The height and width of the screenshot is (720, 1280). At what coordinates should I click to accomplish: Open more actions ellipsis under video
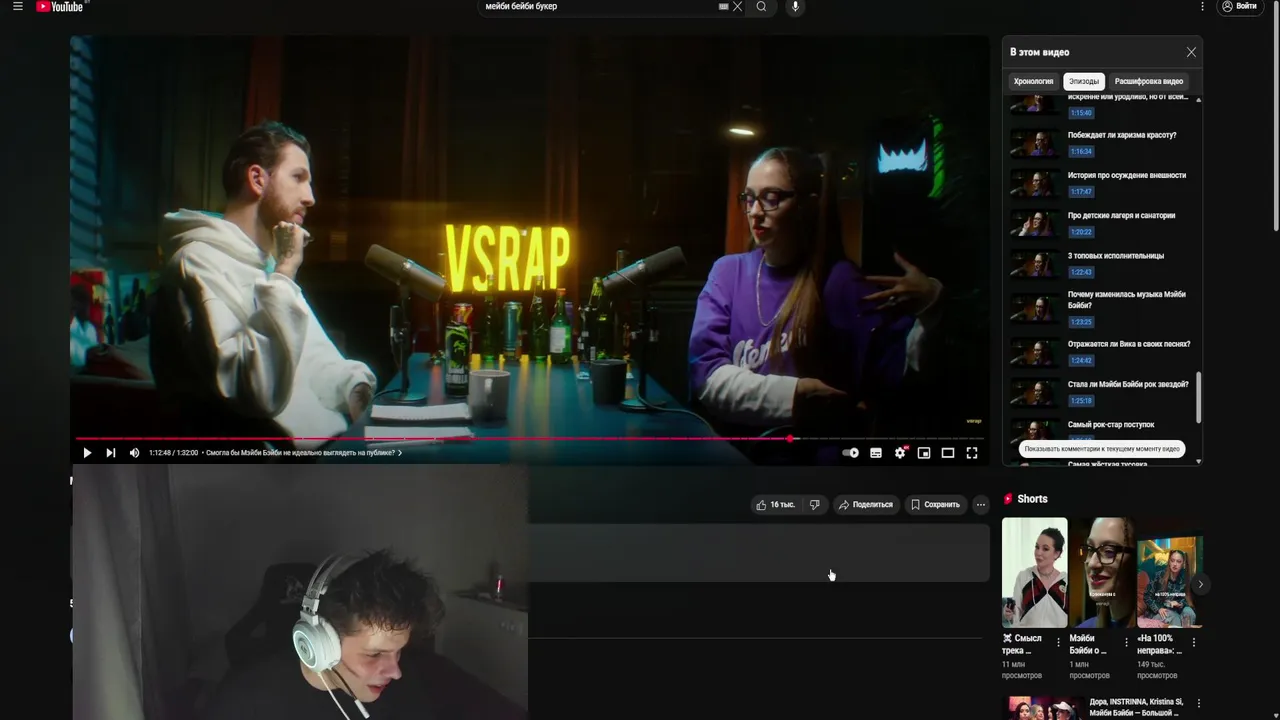pyautogui.click(x=981, y=505)
